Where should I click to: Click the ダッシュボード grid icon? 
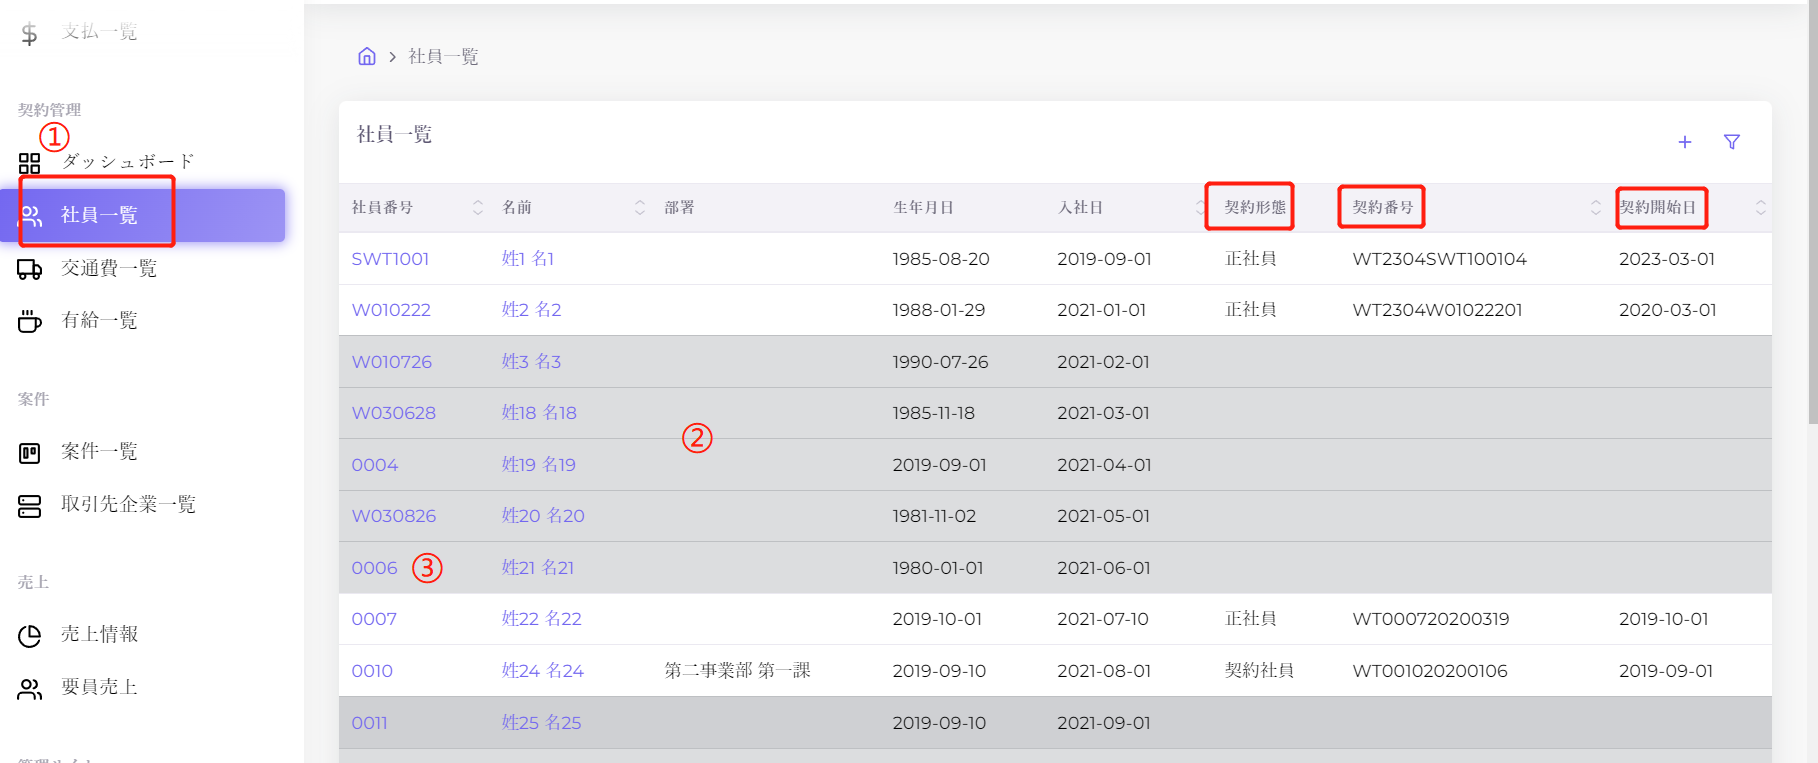30,163
